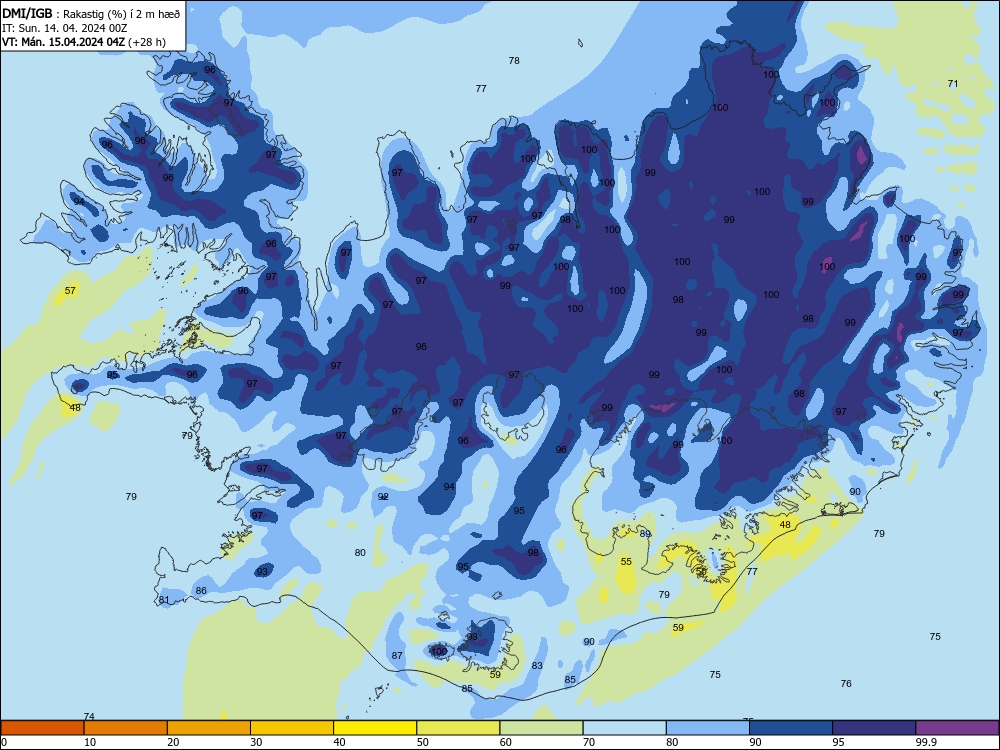This screenshot has width=1000, height=750.
Task: Click the amber 20–30 legend swatch
Action: tap(209, 728)
